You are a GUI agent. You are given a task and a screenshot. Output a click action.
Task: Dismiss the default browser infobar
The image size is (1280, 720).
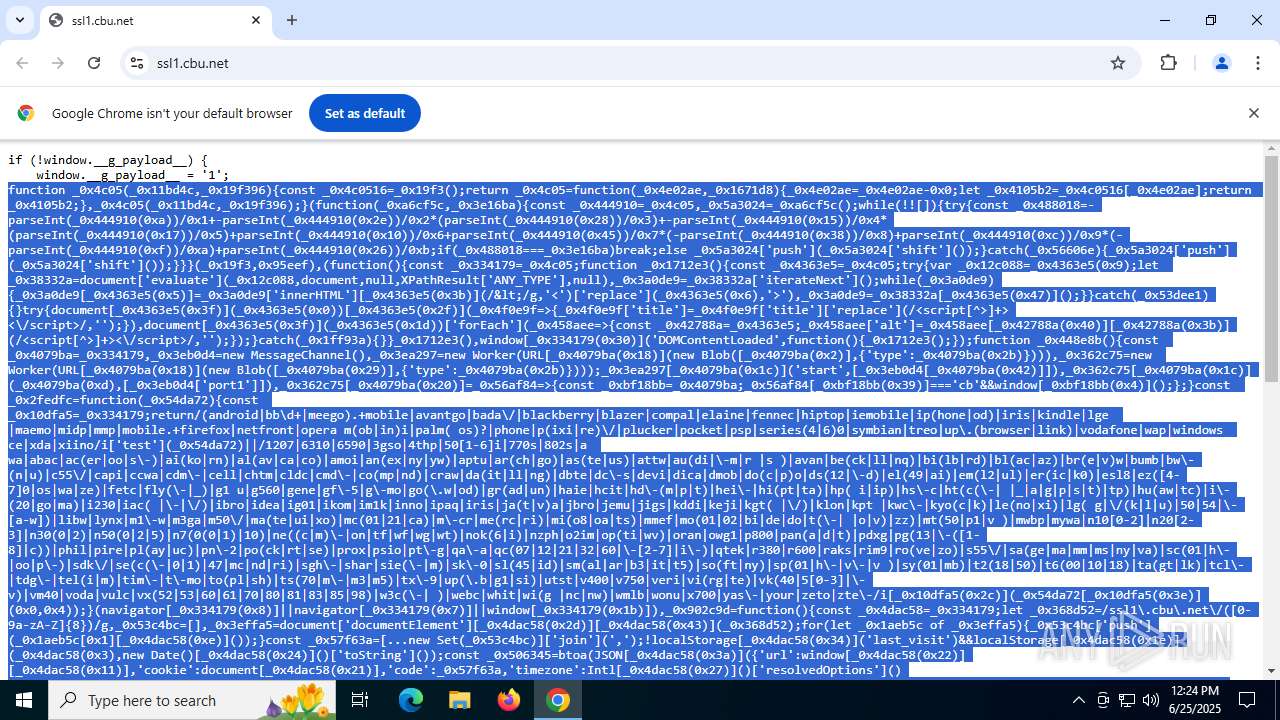(x=1253, y=113)
